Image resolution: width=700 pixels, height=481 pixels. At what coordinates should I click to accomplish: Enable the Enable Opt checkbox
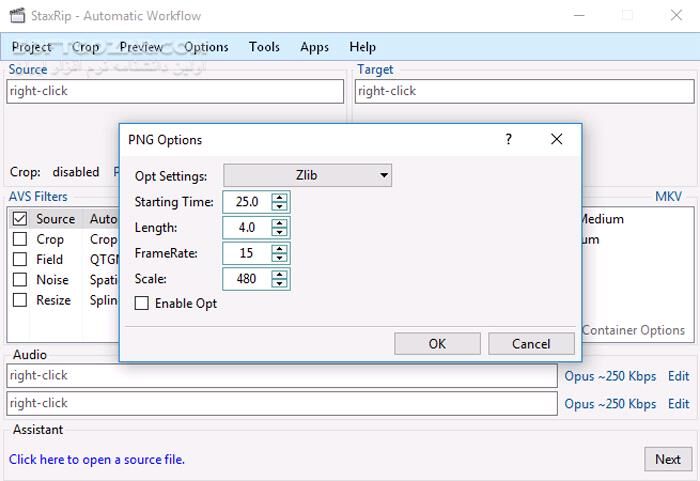(x=142, y=303)
